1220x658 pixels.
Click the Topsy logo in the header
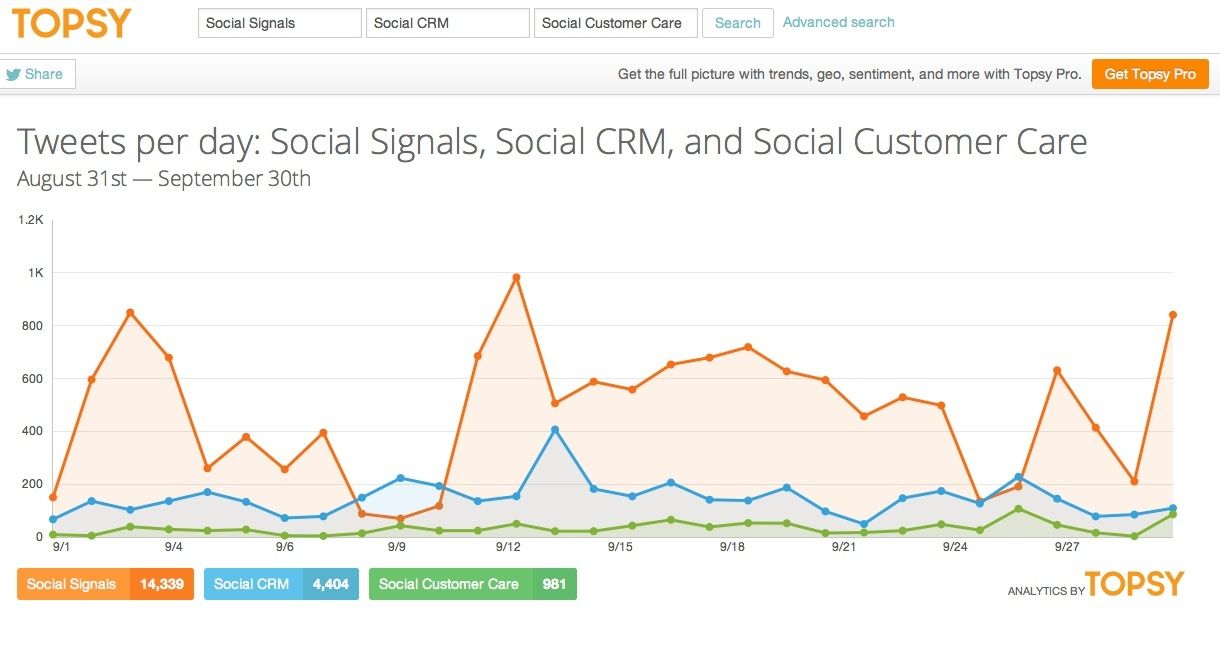(x=72, y=23)
